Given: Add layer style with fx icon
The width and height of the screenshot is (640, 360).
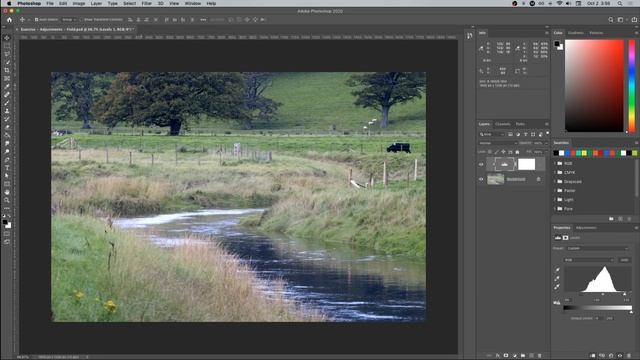Looking at the screenshot, I should (498, 356).
